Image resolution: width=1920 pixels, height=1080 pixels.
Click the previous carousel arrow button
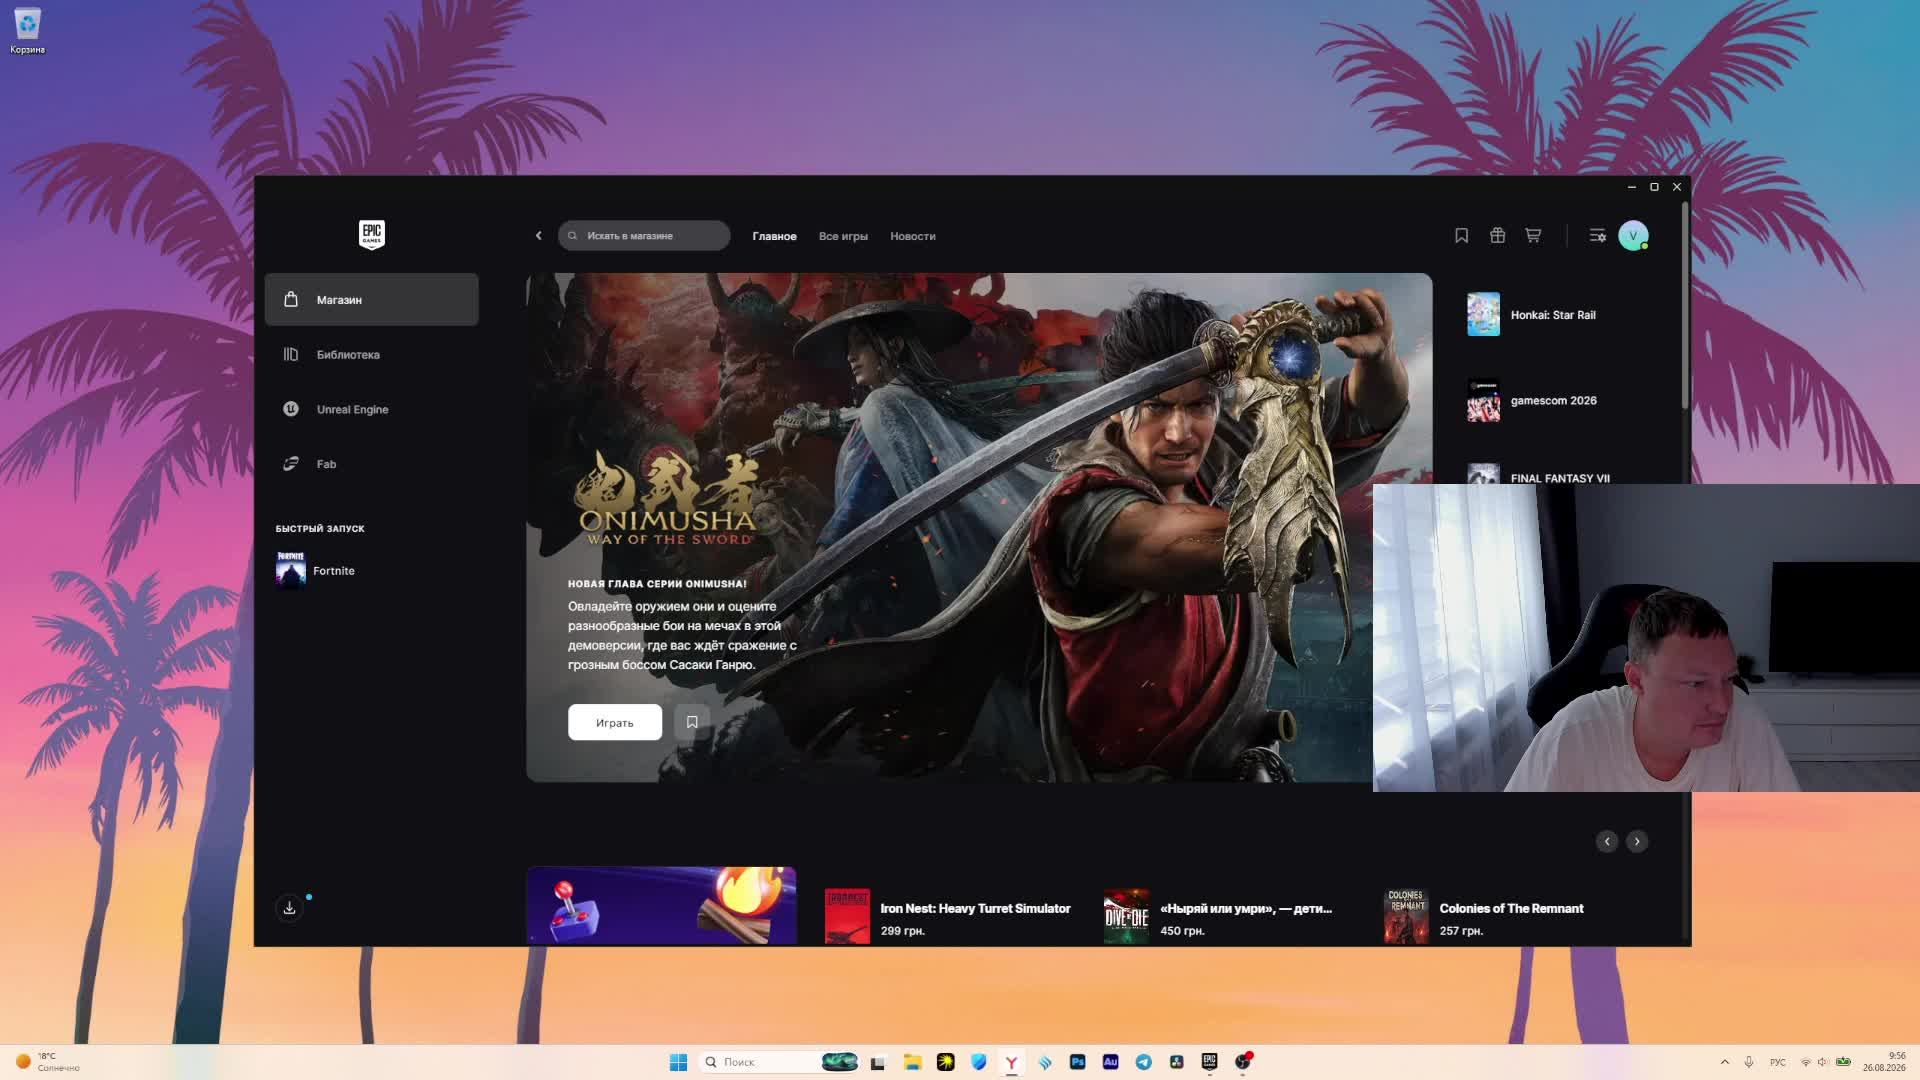pos(1607,841)
